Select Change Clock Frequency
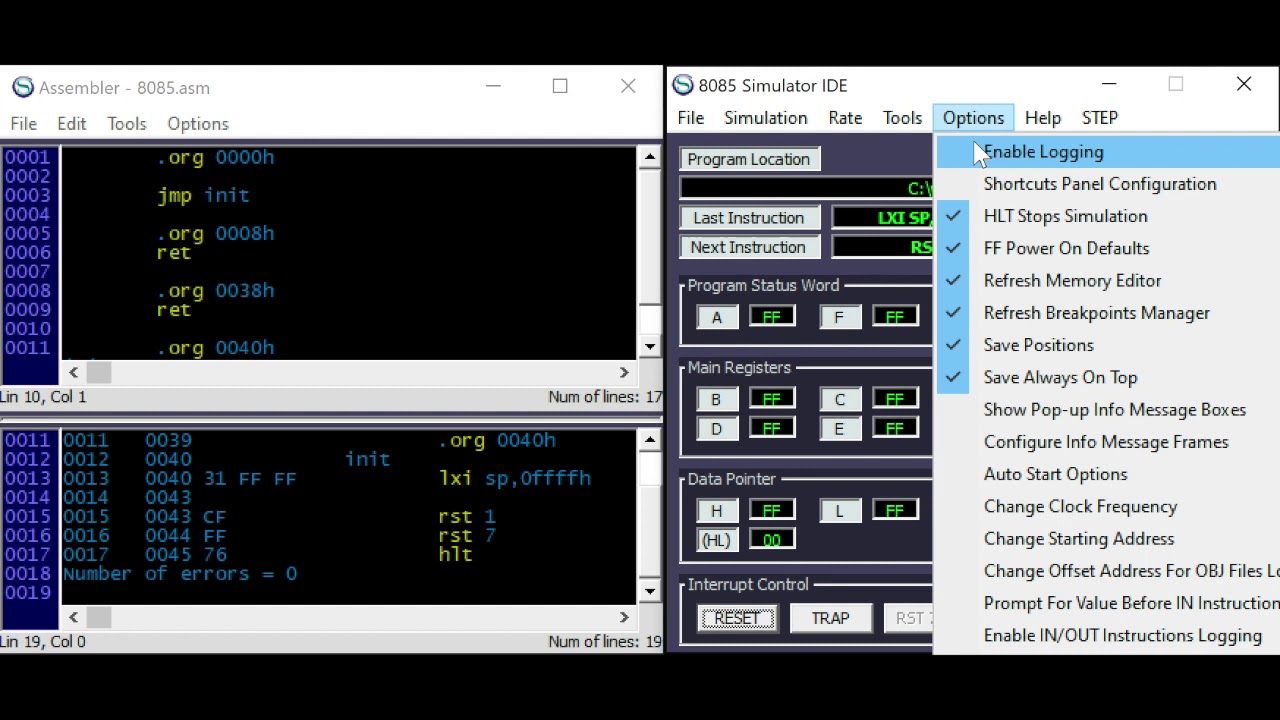The width and height of the screenshot is (1280, 720). (x=1107, y=506)
